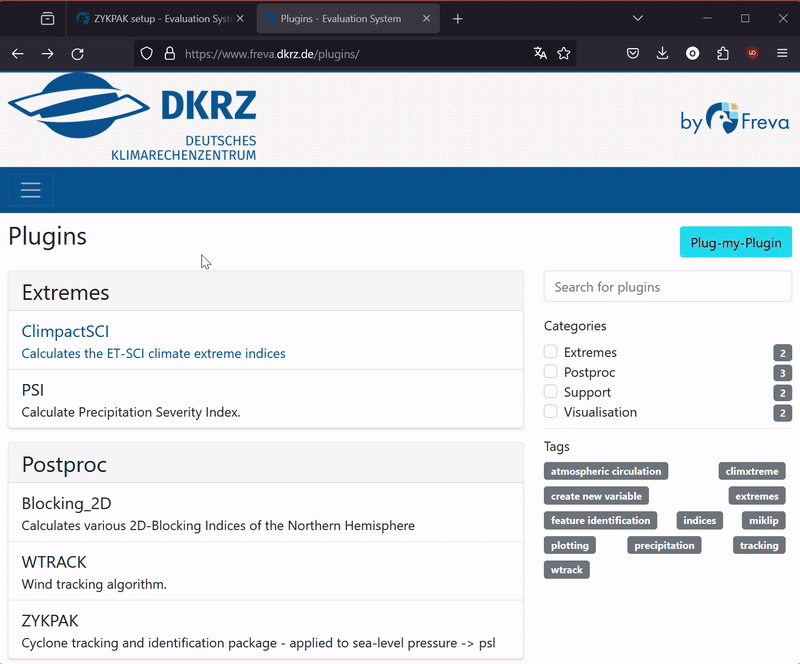The height and width of the screenshot is (664, 800).
Task: Click 'Calculate Precipitation Severity Index.' description
Action: pos(131,412)
